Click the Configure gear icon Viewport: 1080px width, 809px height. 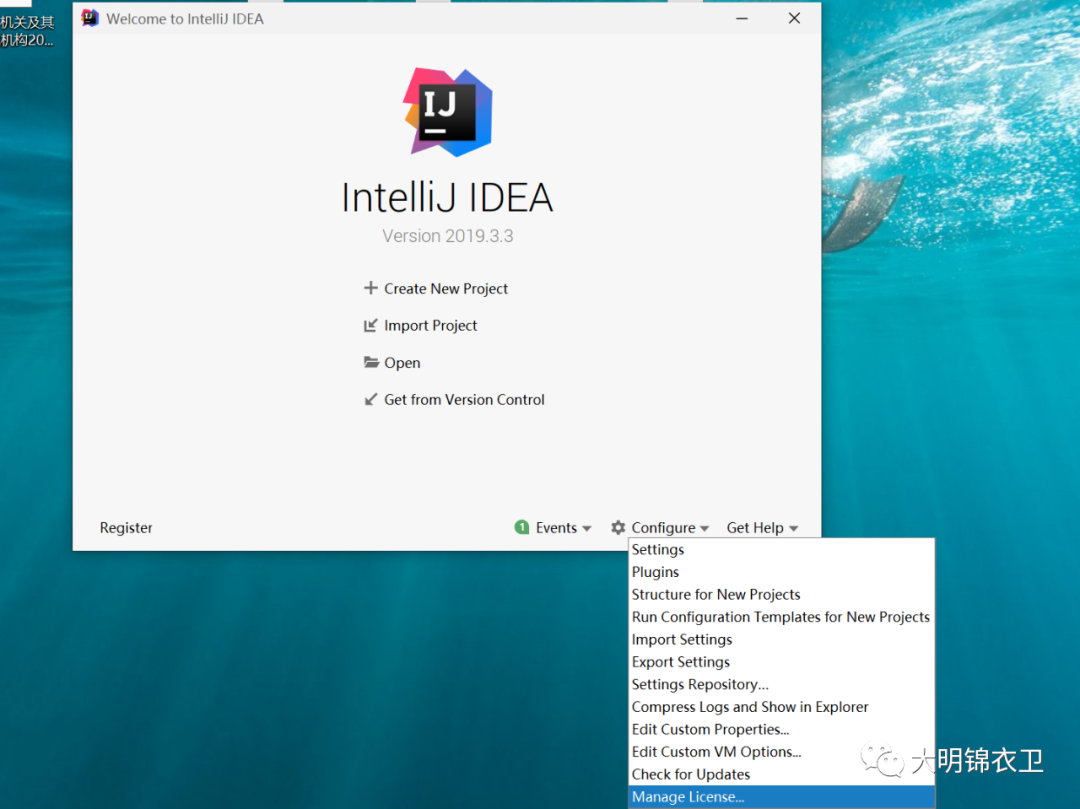click(x=618, y=527)
